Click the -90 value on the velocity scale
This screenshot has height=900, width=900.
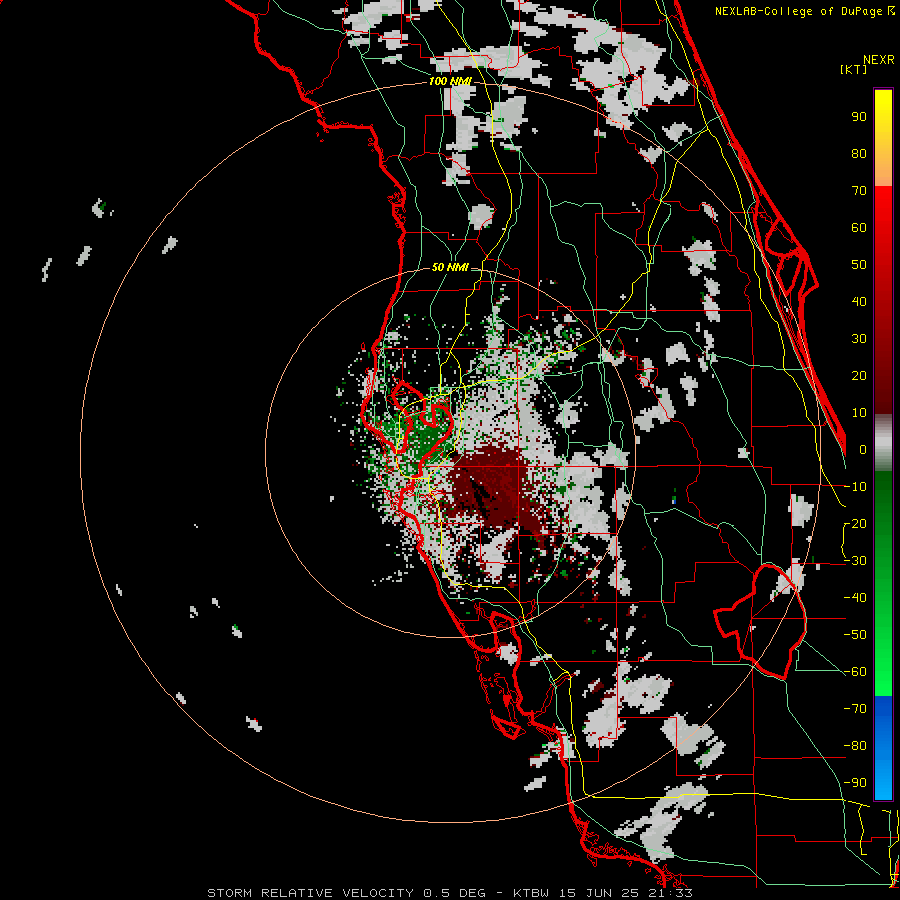pyautogui.click(x=856, y=783)
